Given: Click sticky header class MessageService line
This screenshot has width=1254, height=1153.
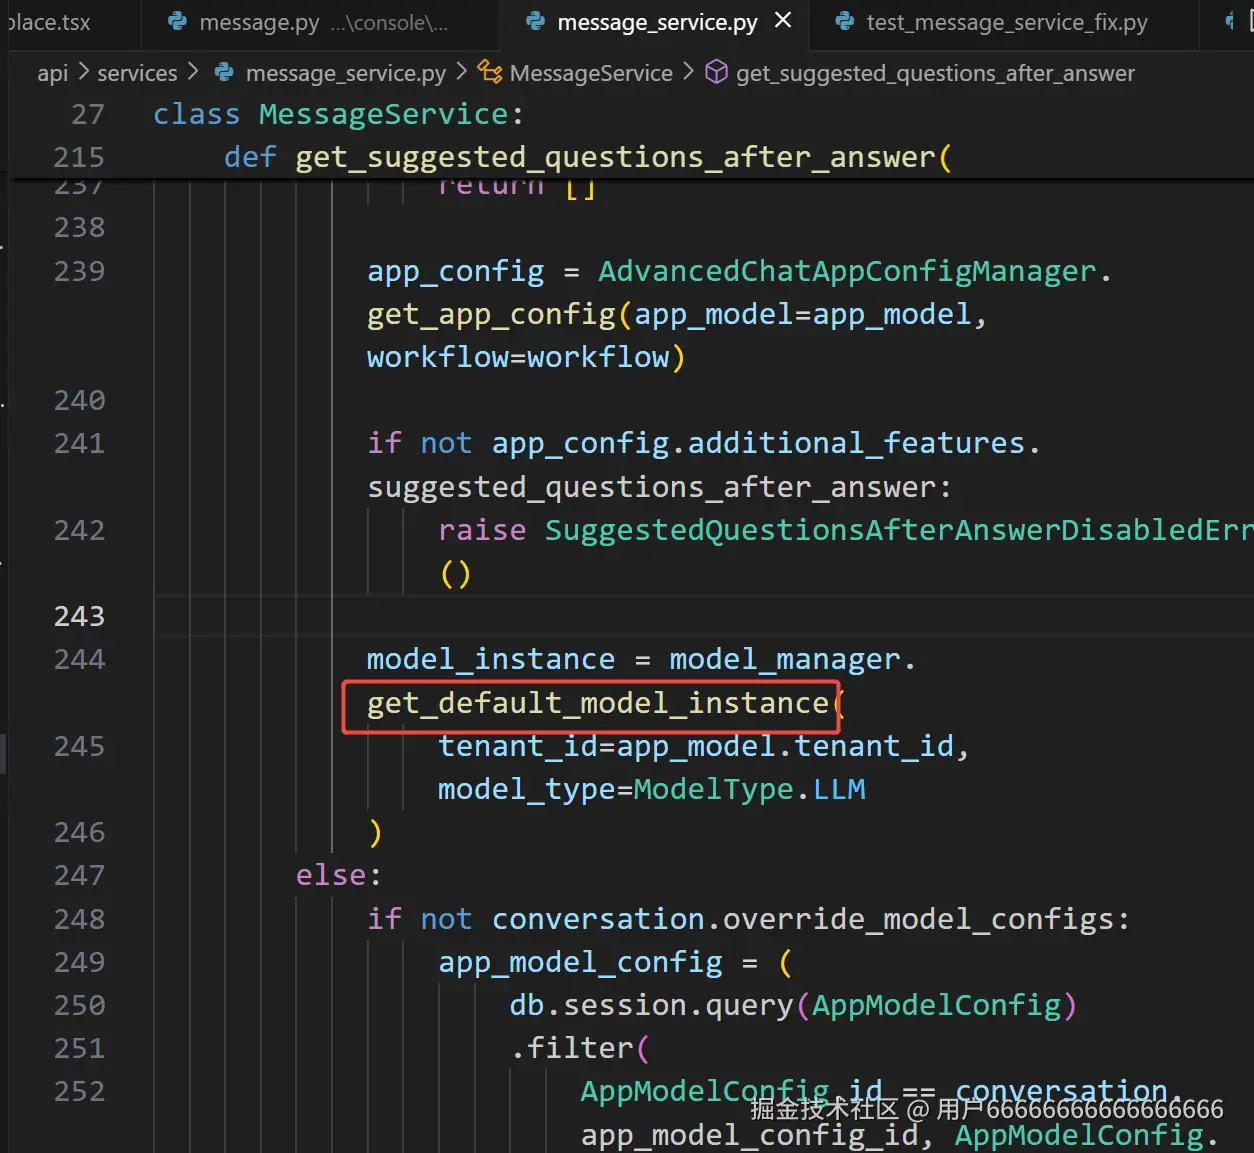Looking at the screenshot, I should point(338,114).
